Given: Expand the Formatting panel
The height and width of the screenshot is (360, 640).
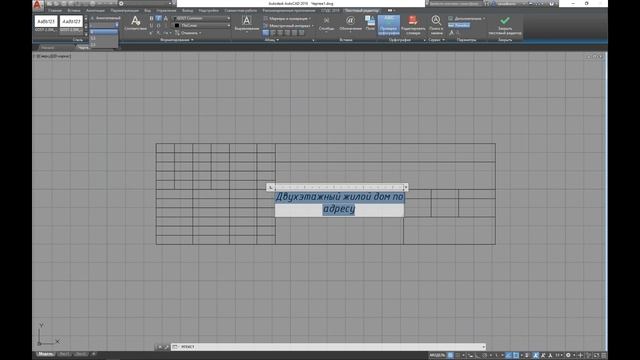Looking at the screenshot, I should point(177,40).
